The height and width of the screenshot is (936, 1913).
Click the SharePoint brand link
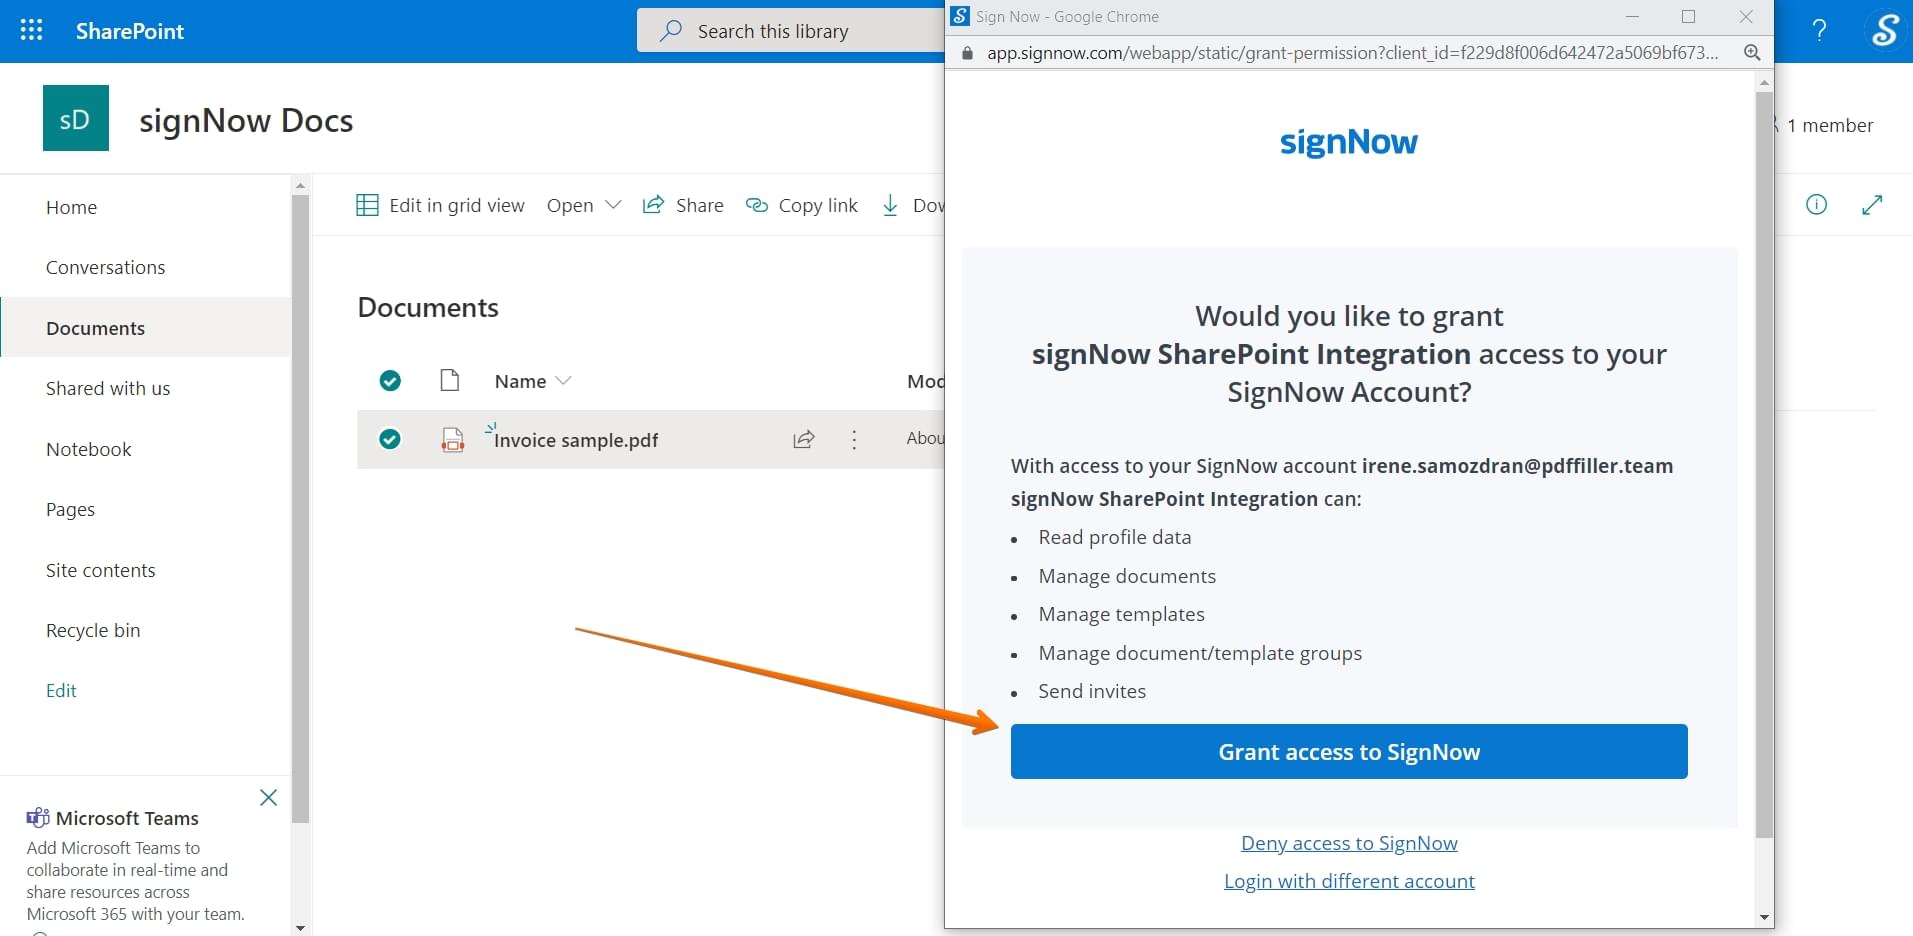click(130, 31)
